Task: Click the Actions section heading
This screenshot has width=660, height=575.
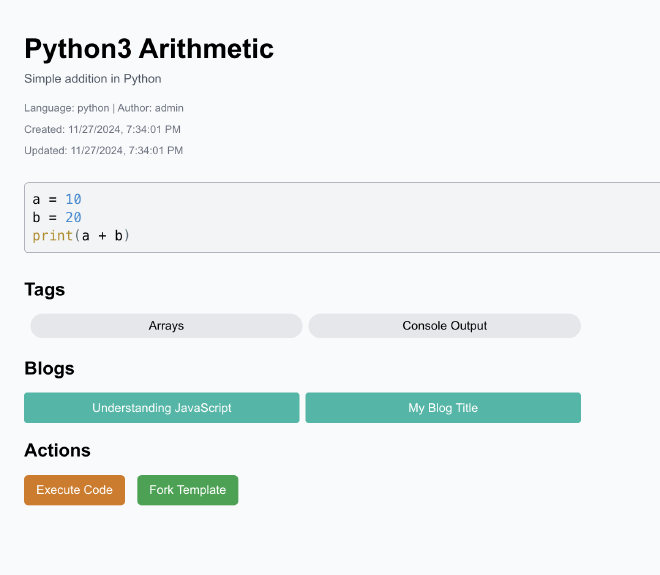Action: click(x=57, y=450)
